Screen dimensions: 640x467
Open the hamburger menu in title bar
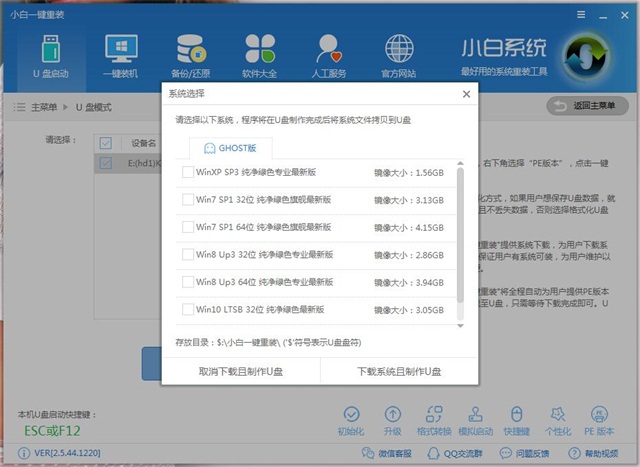(581, 15)
